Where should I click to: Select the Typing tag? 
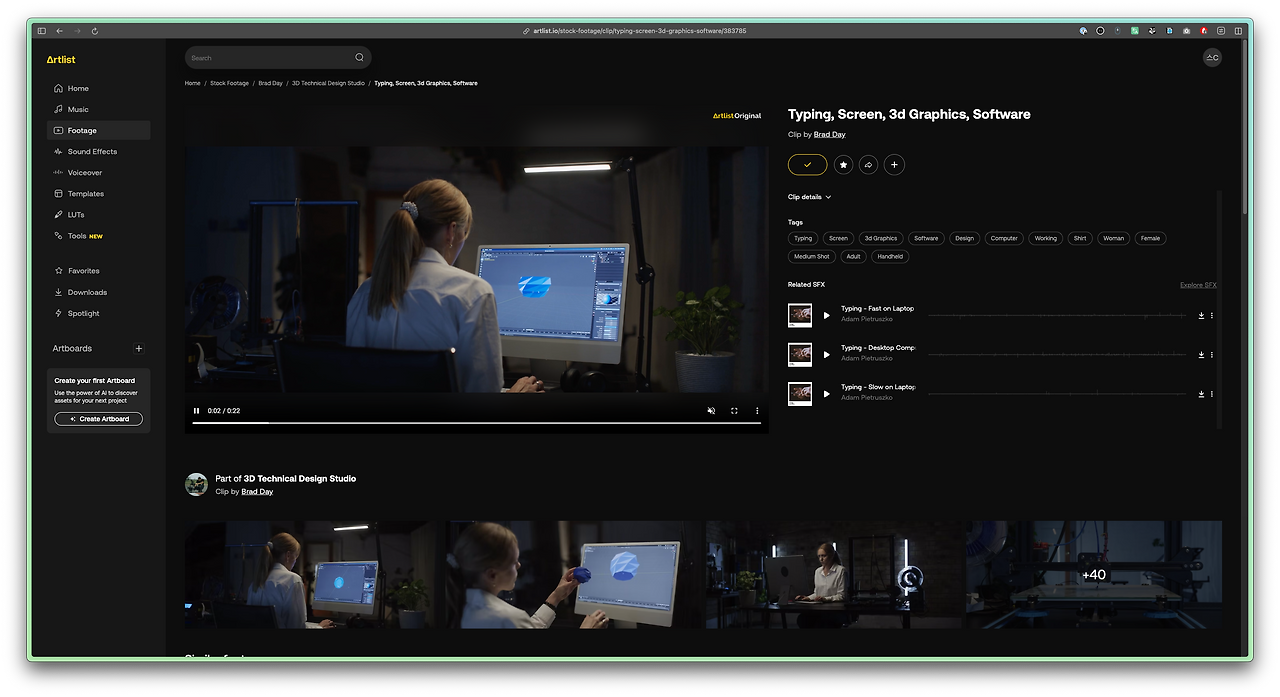click(x=803, y=238)
